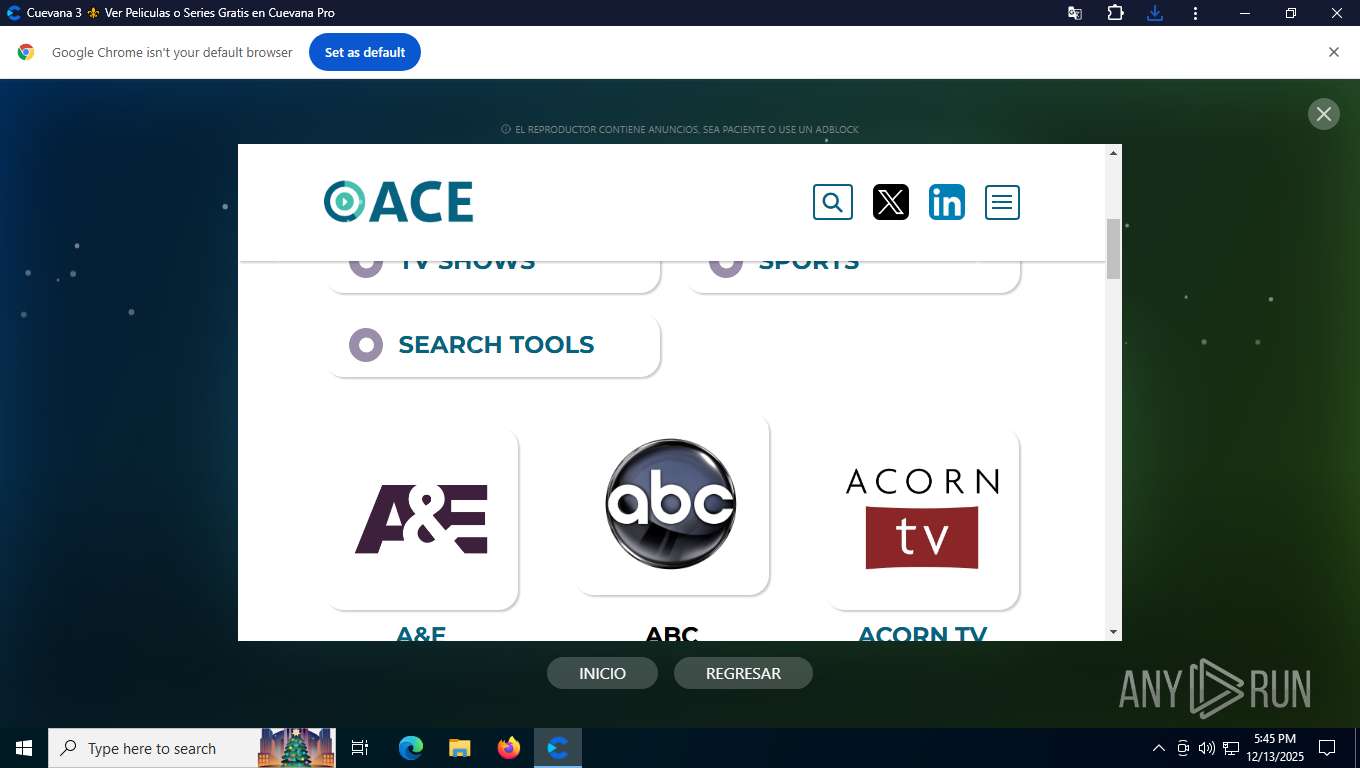1360x768 pixels.
Task: Select the TV SHOWS category
Action: 494,276
